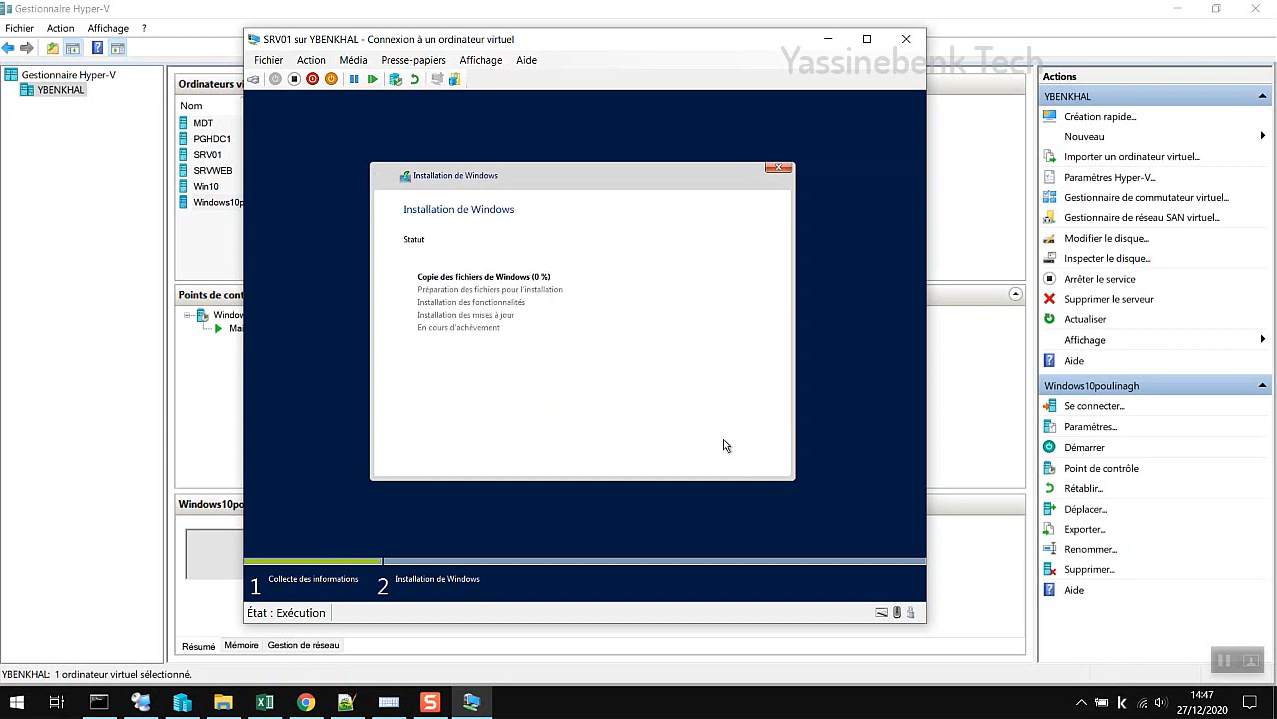Open Google Chrome from the taskbar

(306, 702)
